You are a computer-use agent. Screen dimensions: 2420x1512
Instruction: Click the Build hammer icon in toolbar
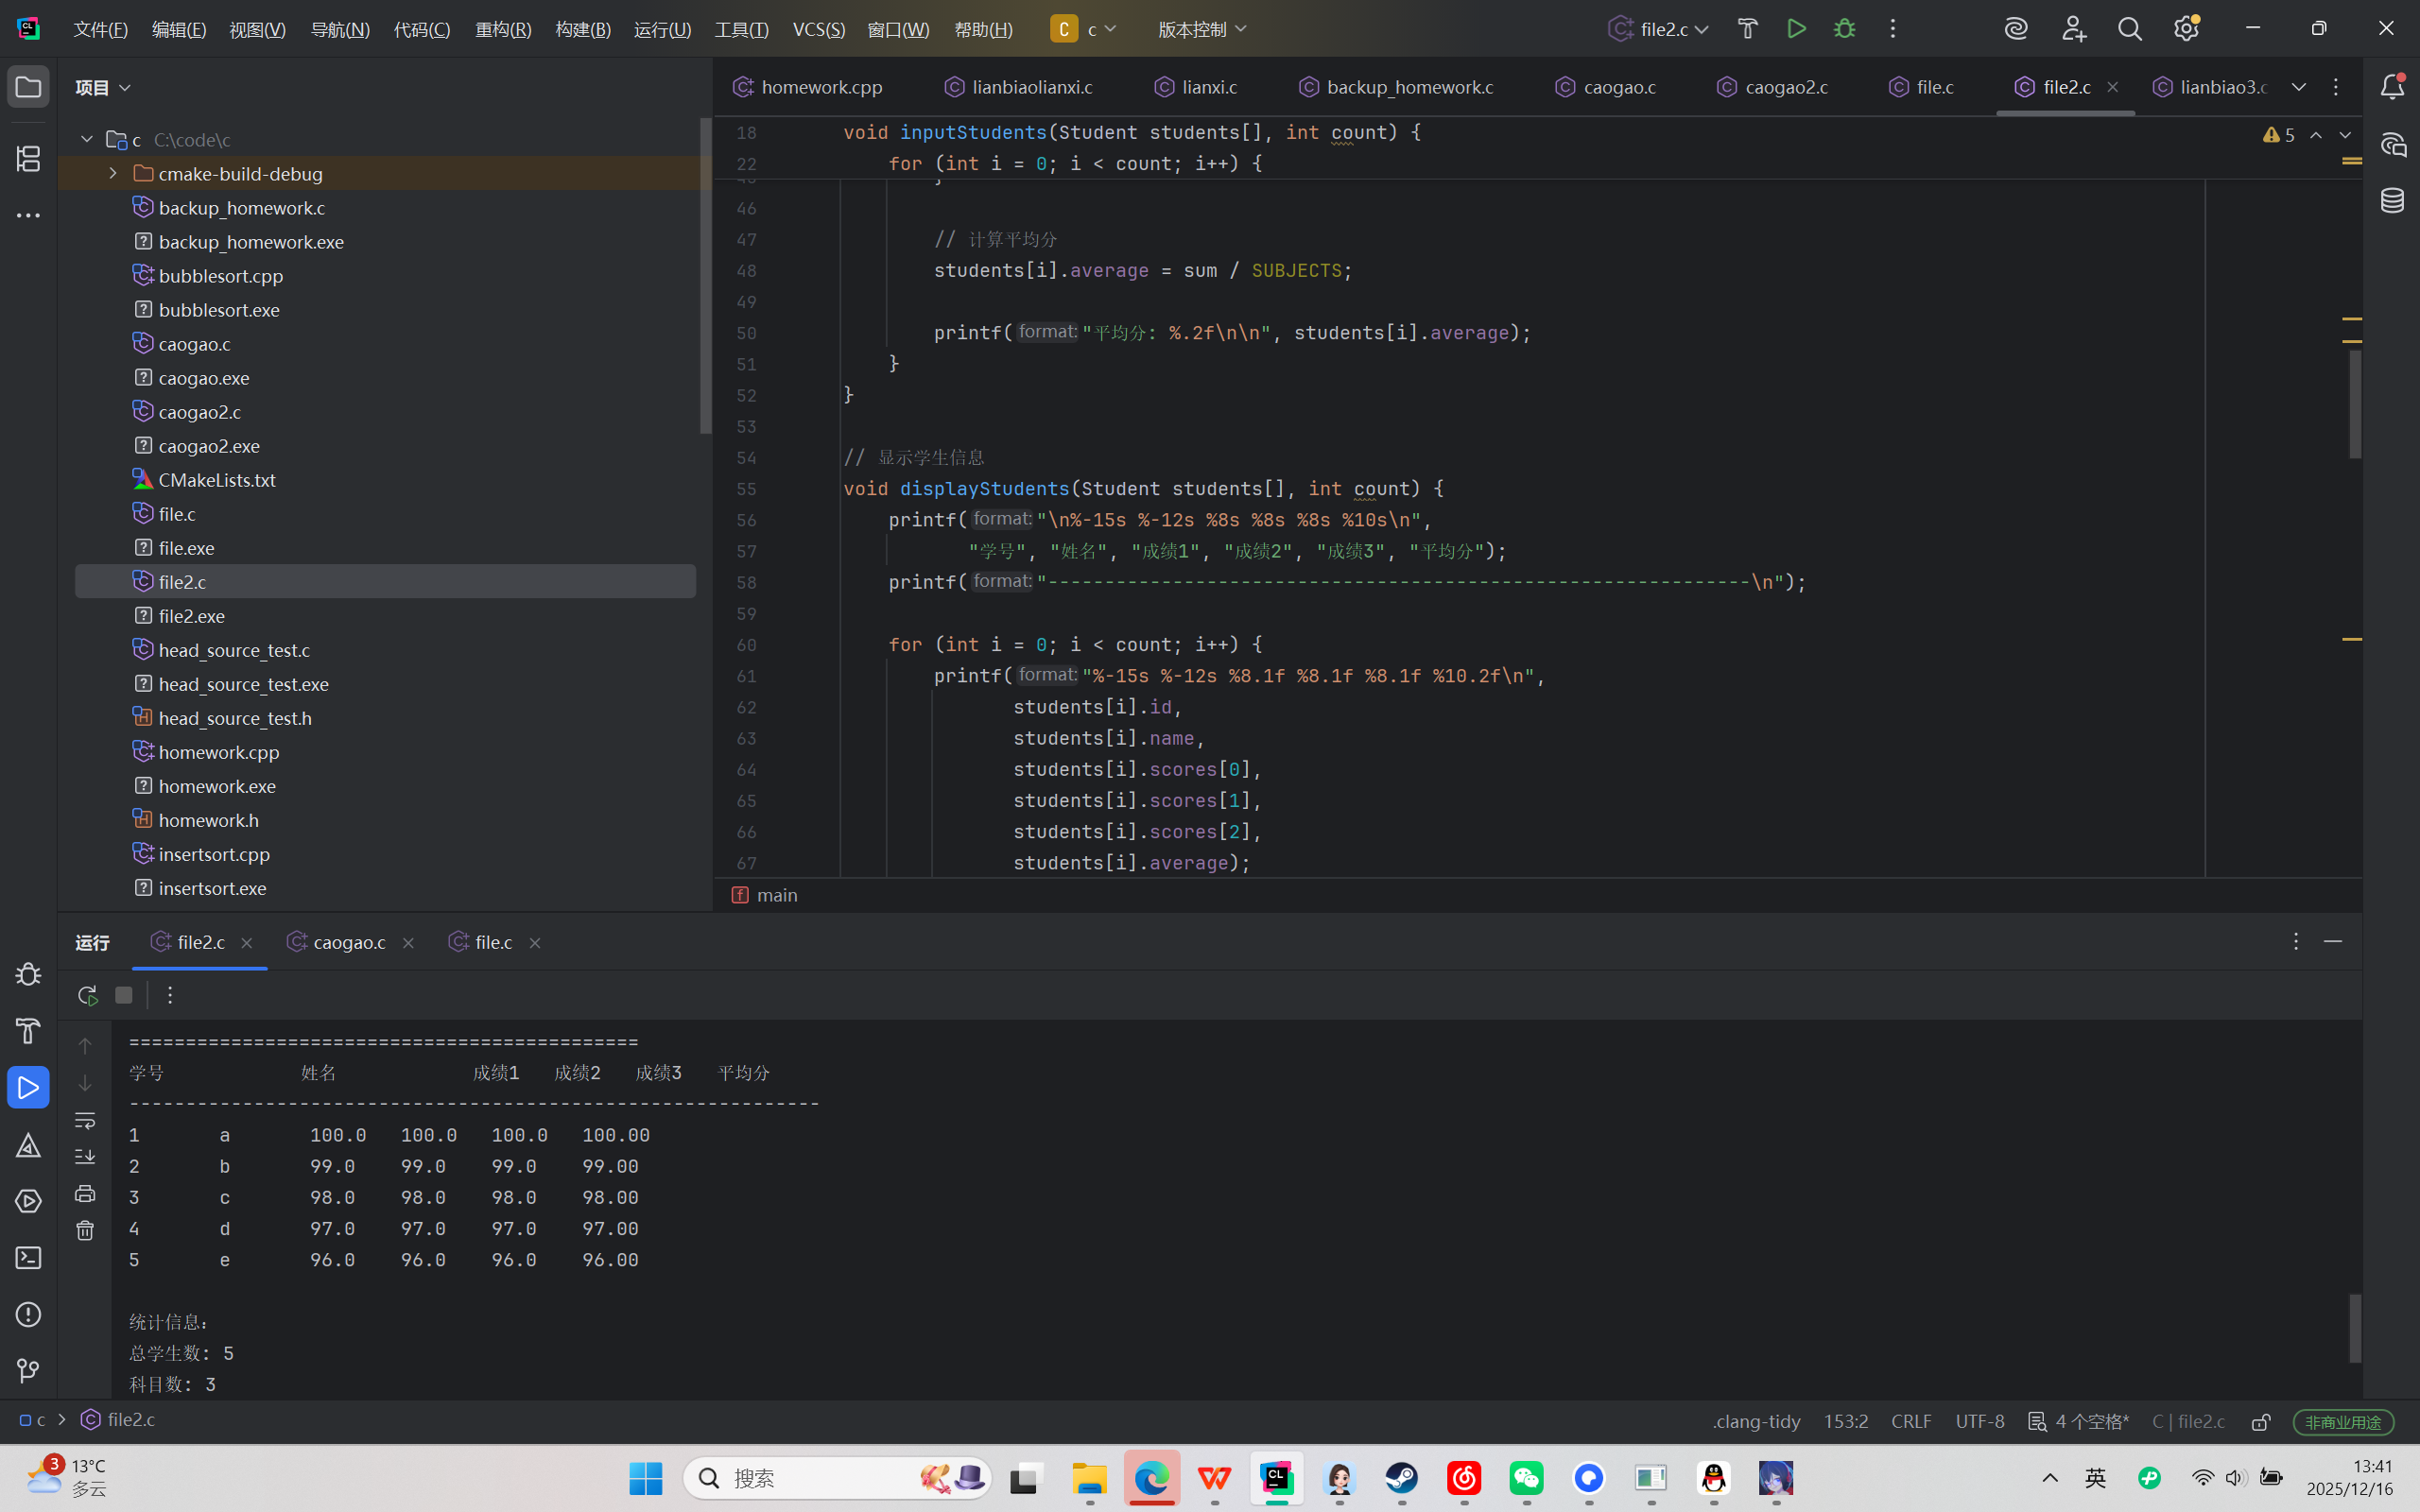pyautogui.click(x=1747, y=29)
